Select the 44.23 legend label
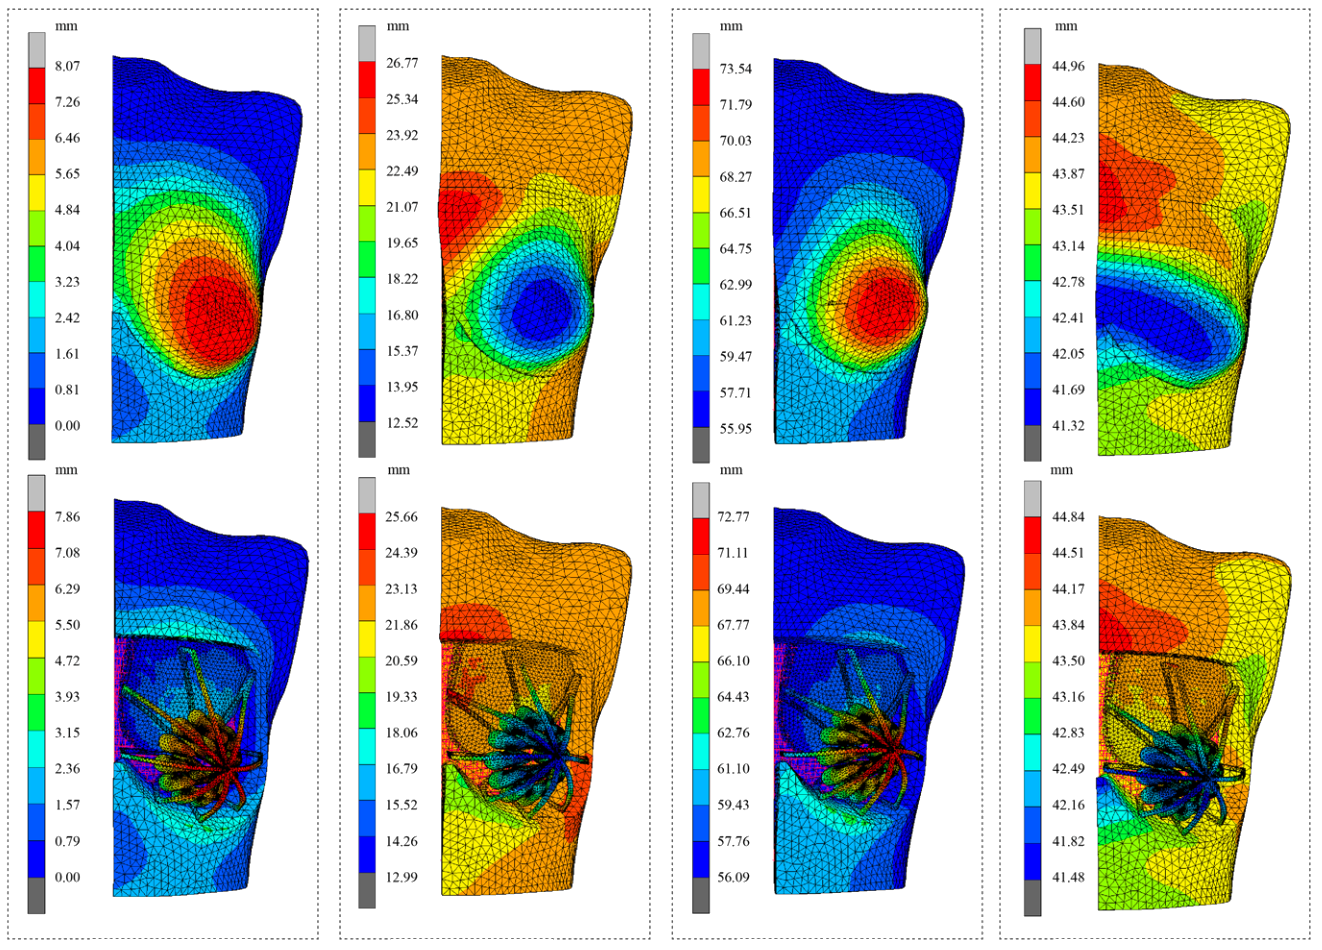The height and width of the screenshot is (950, 1322). tap(1069, 138)
